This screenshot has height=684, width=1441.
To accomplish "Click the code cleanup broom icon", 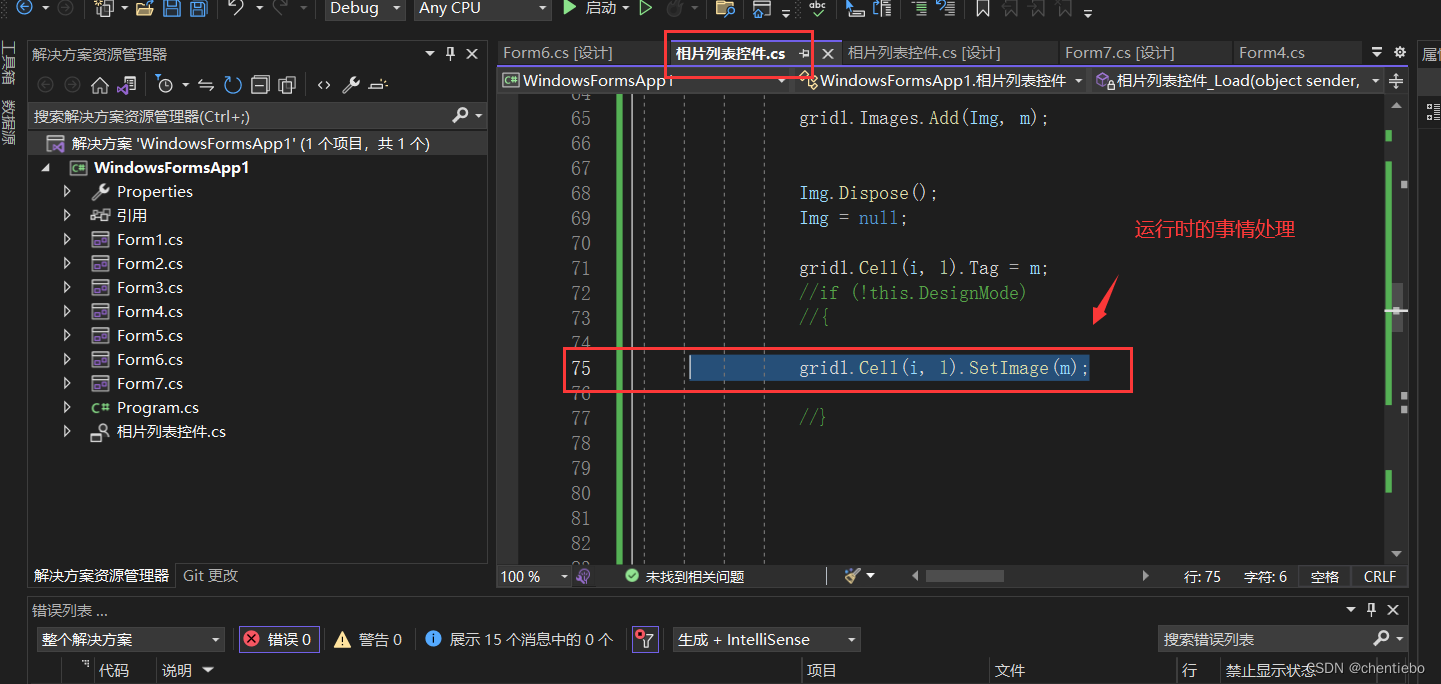I will tap(852, 576).
